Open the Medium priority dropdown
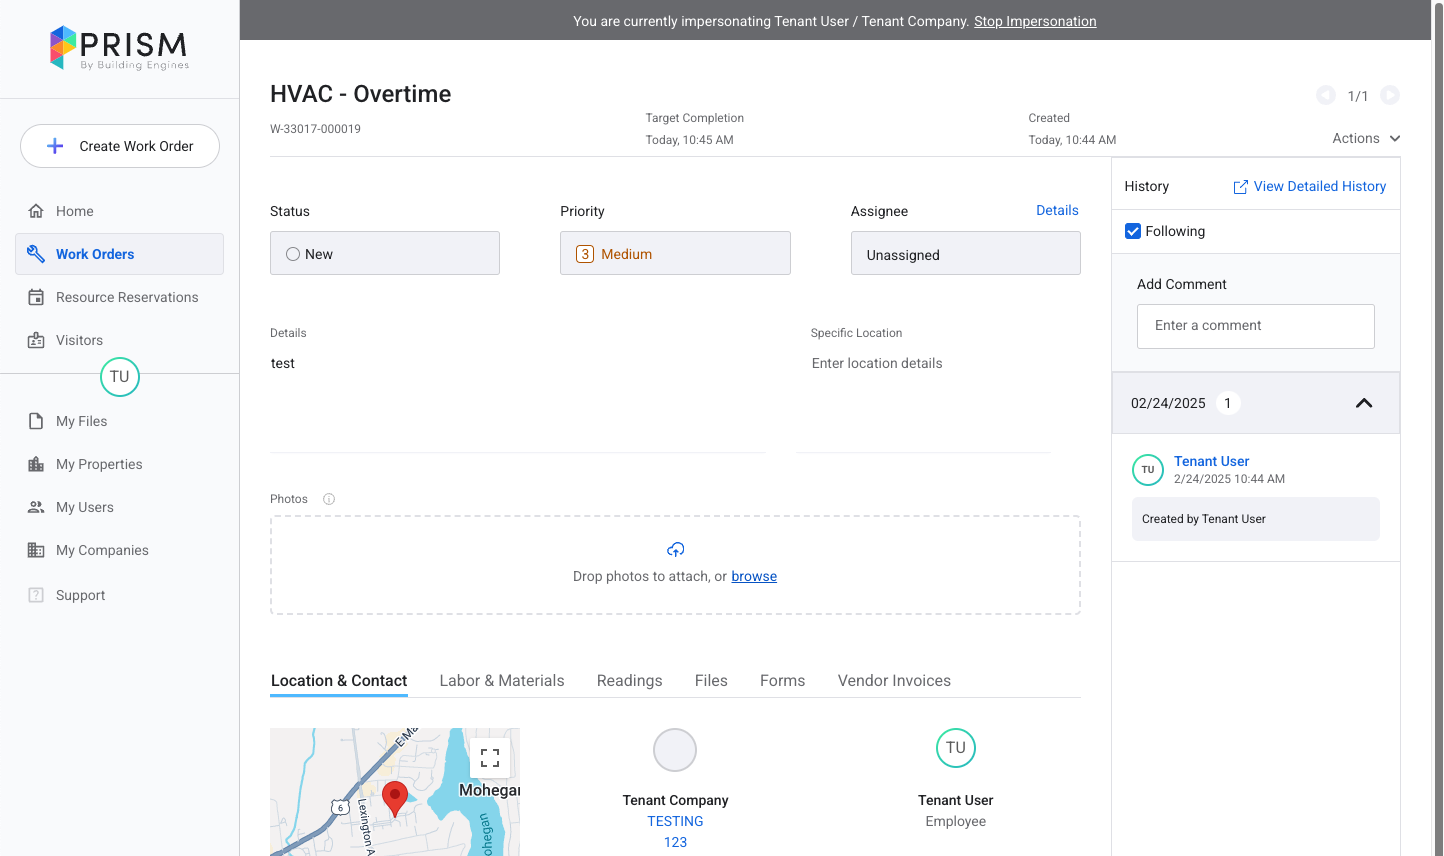 pyautogui.click(x=675, y=254)
